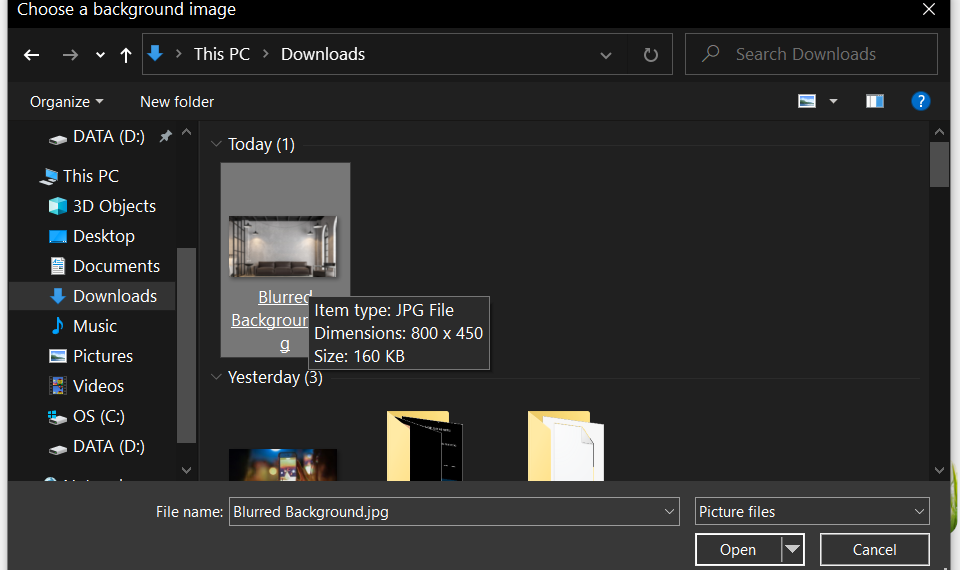Image resolution: width=960 pixels, height=570 pixels.
Task: Change the view with the view icon
Action: point(807,101)
